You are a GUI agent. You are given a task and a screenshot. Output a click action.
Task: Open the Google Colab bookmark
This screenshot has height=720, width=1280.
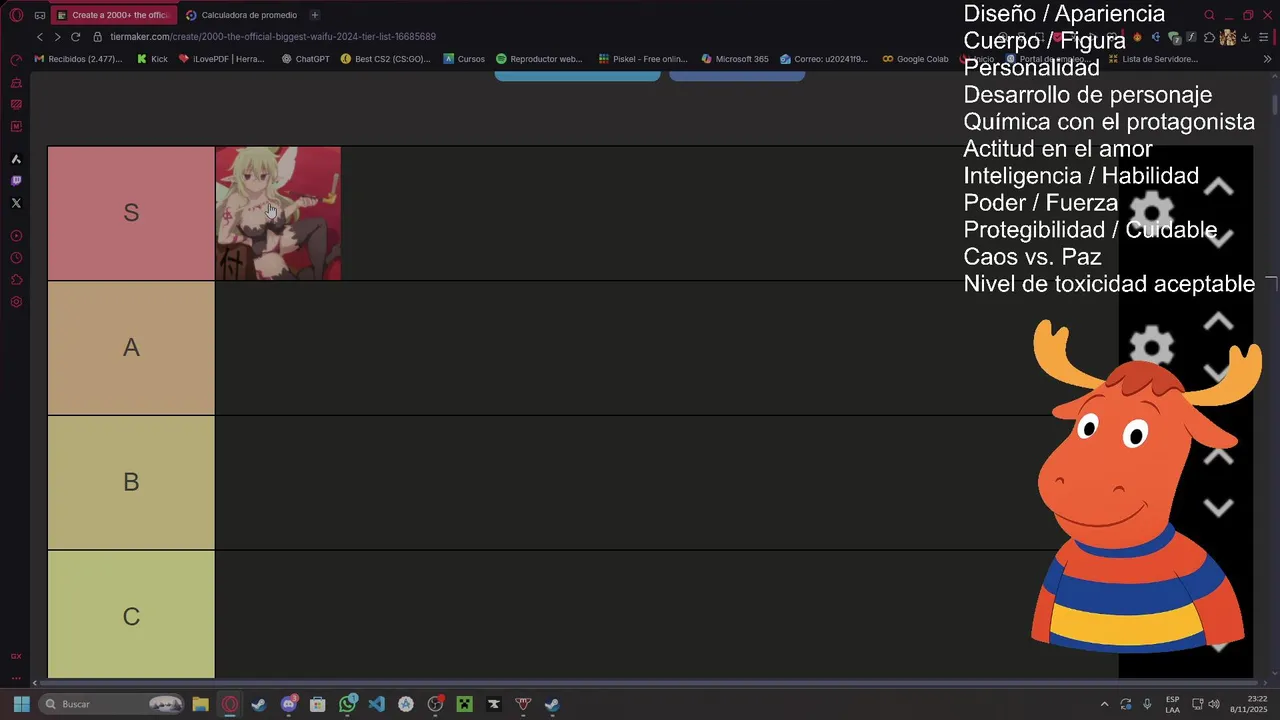point(916,59)
